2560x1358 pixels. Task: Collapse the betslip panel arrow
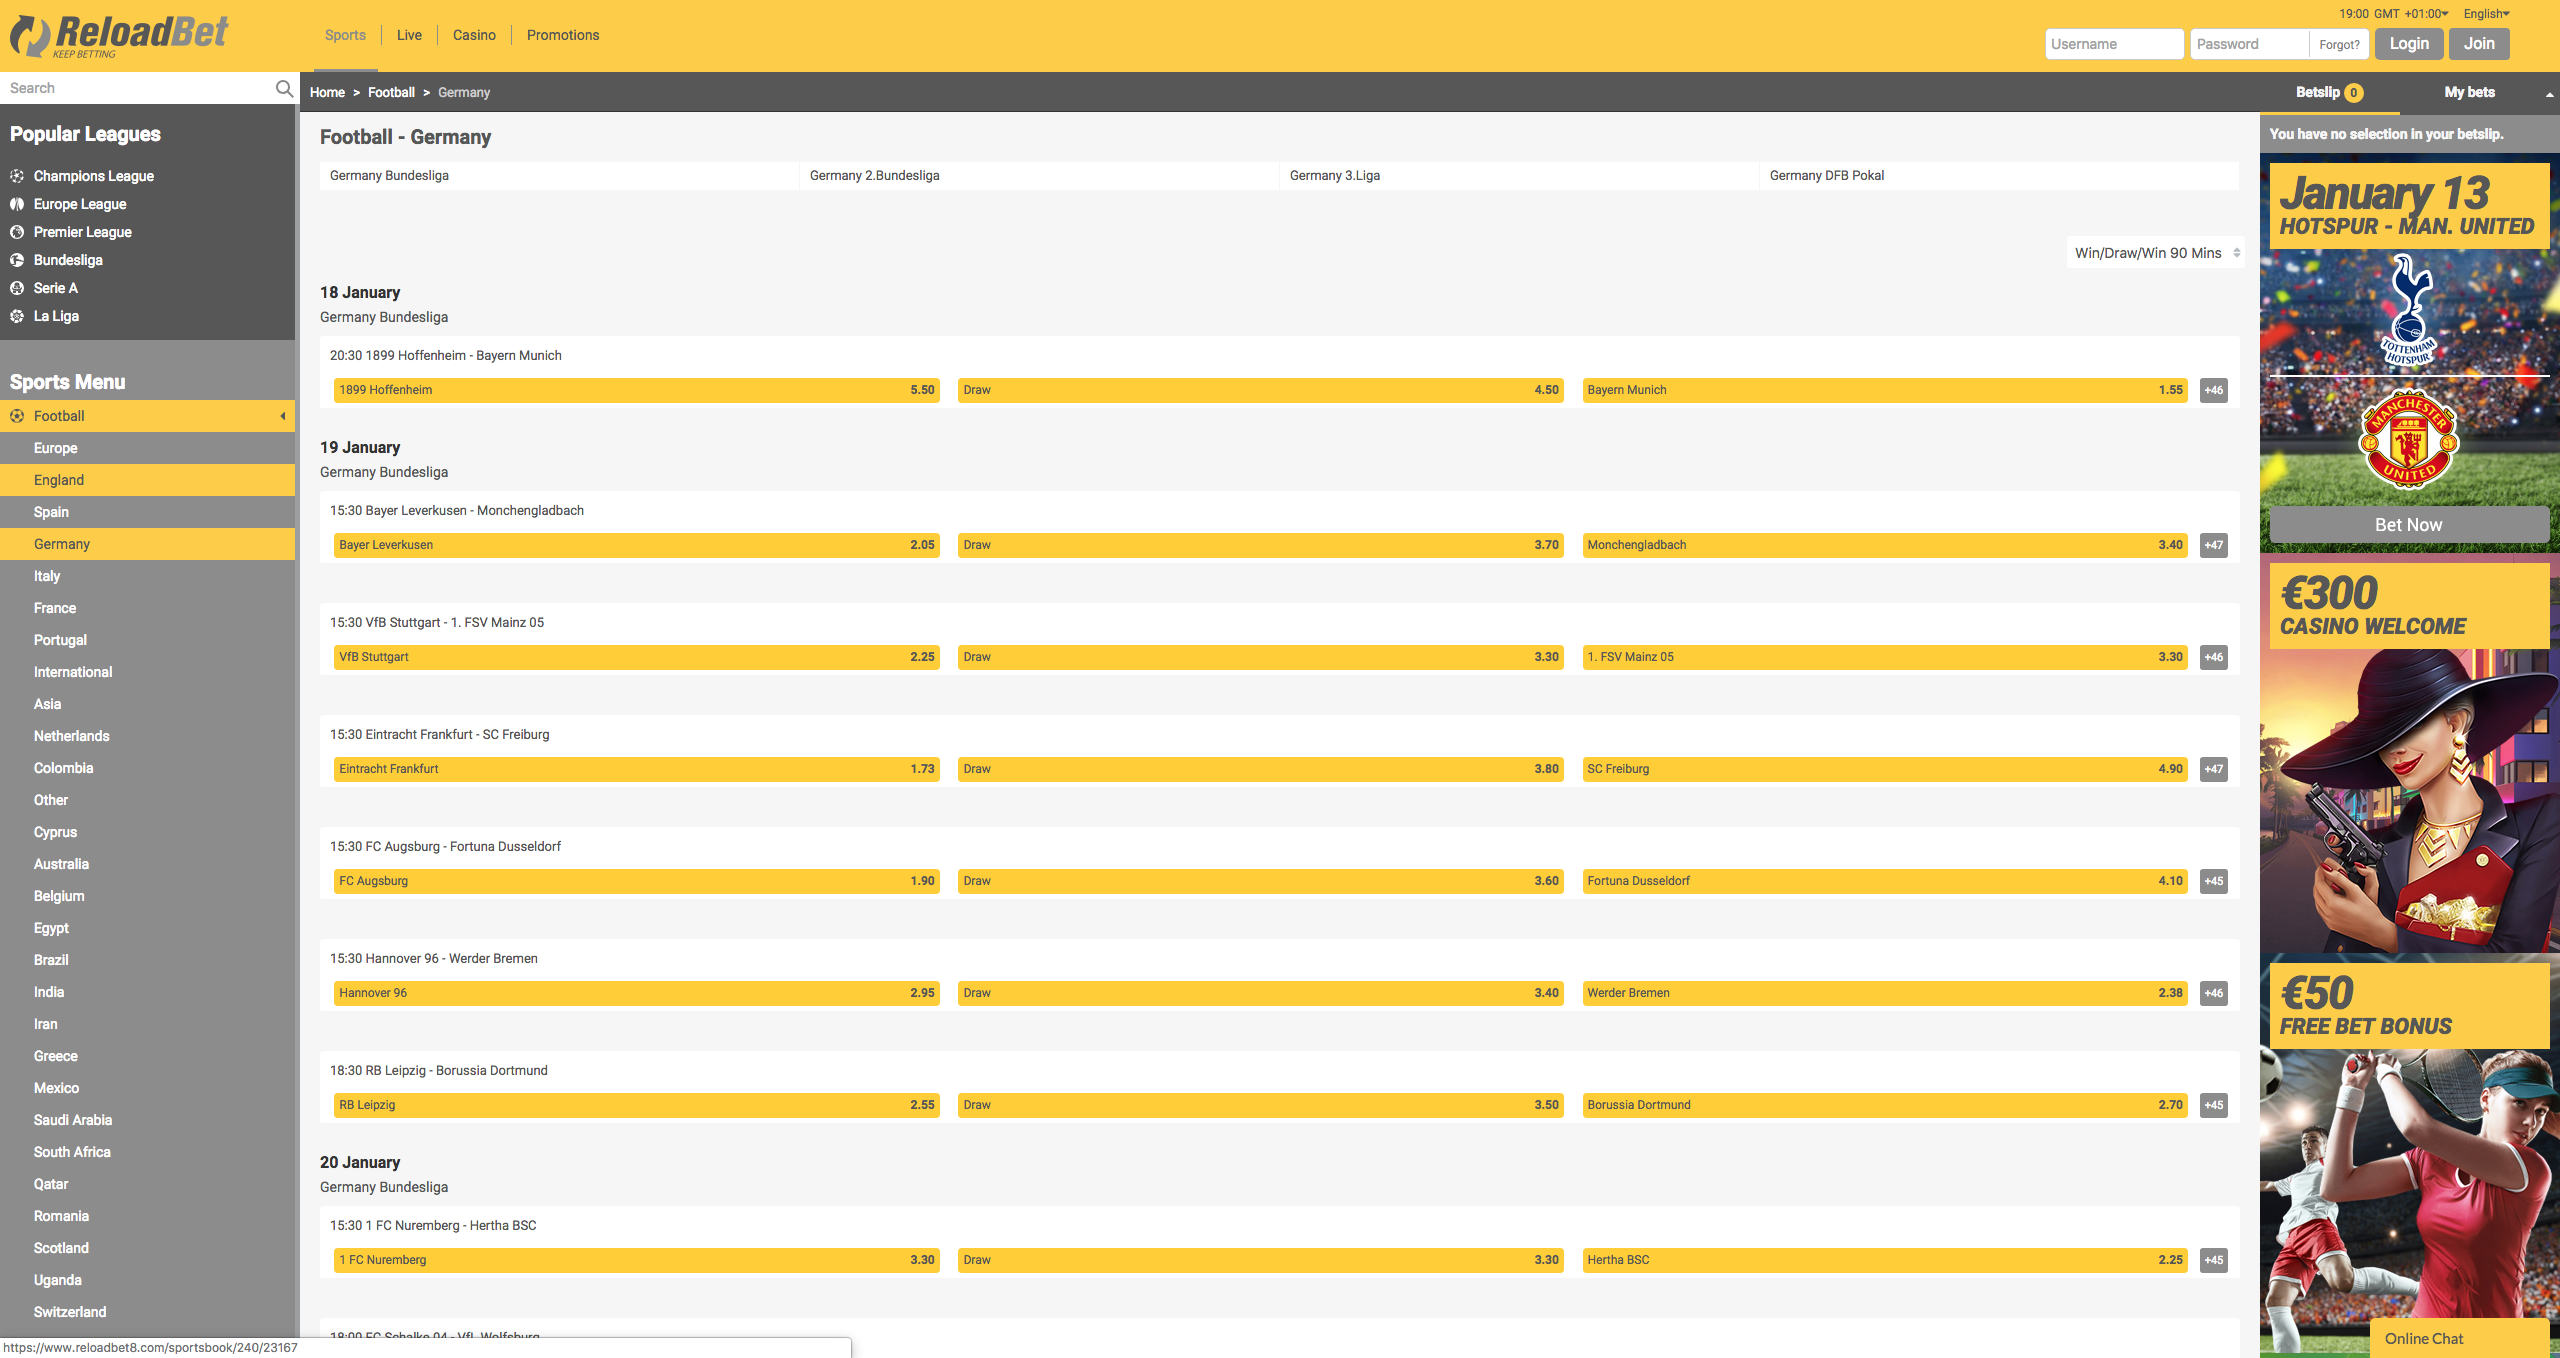(2549, 94)
